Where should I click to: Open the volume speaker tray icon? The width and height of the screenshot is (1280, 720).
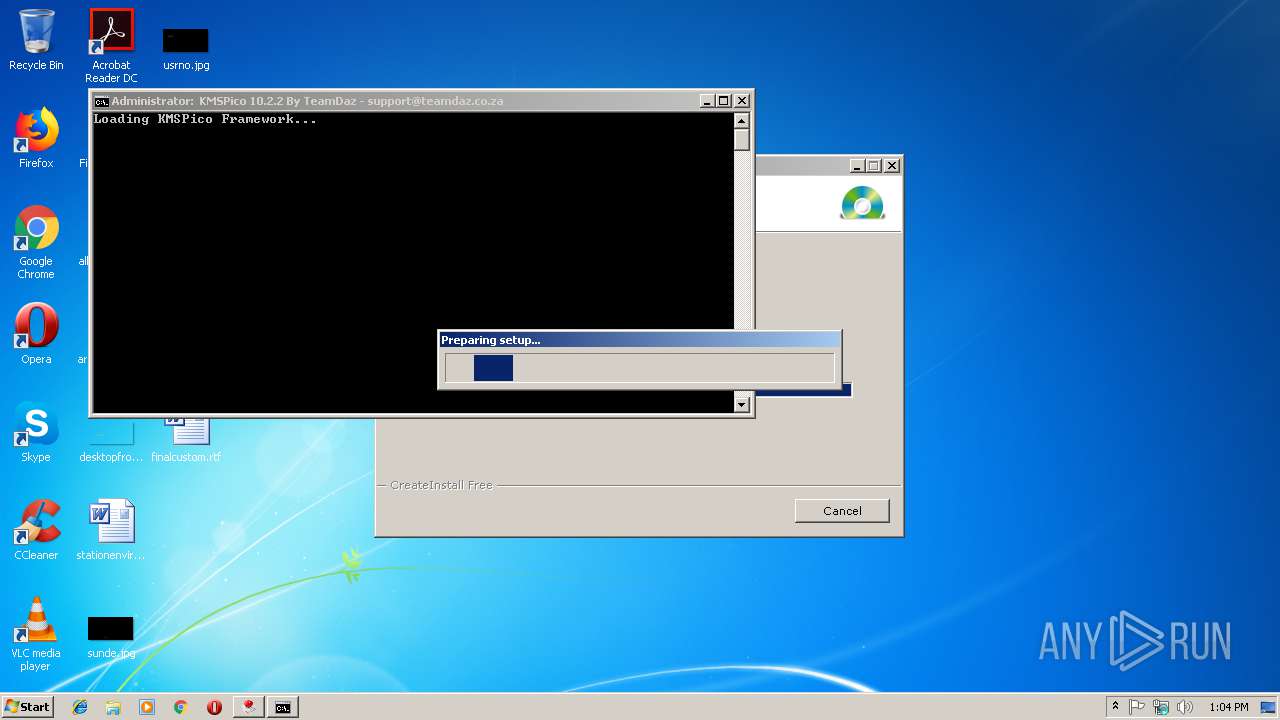[1185, 707]
